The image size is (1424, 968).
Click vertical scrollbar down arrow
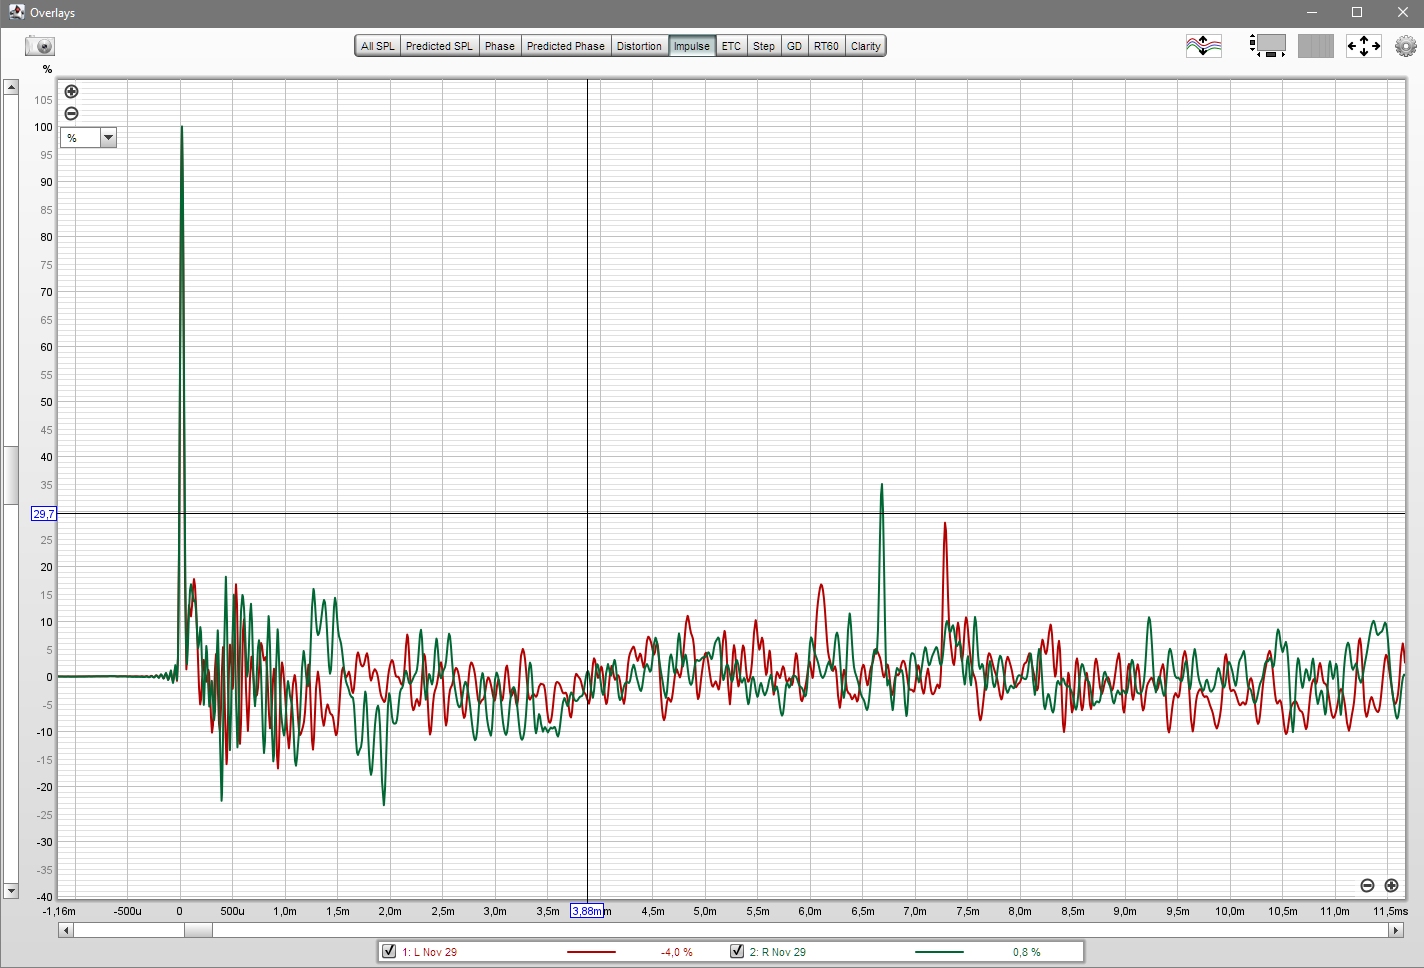click(11, 890)
